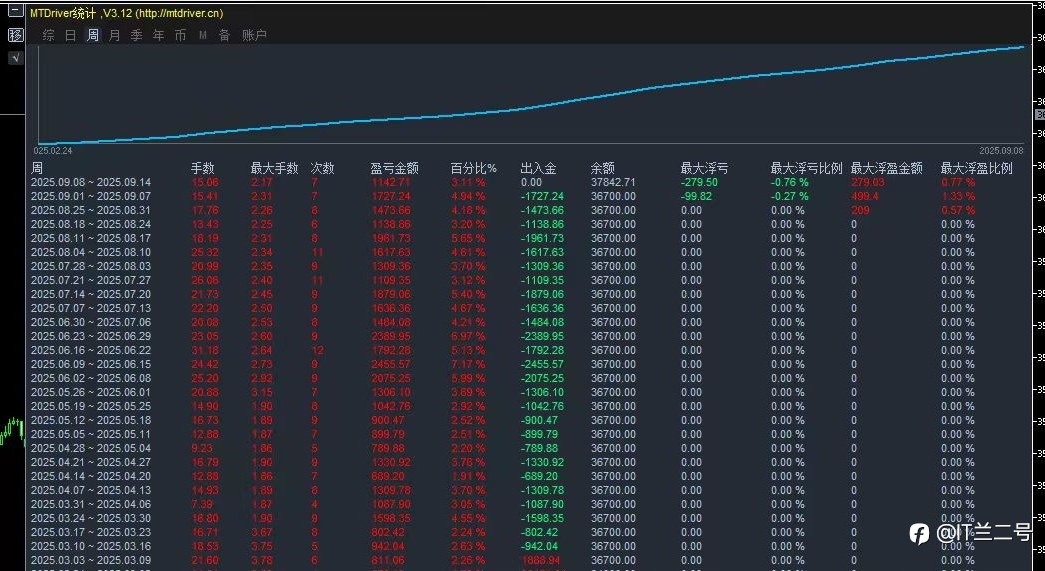Click the 最大浮亏比例 column header
This screenshot has width=1045, height=571.
(807, 169)
